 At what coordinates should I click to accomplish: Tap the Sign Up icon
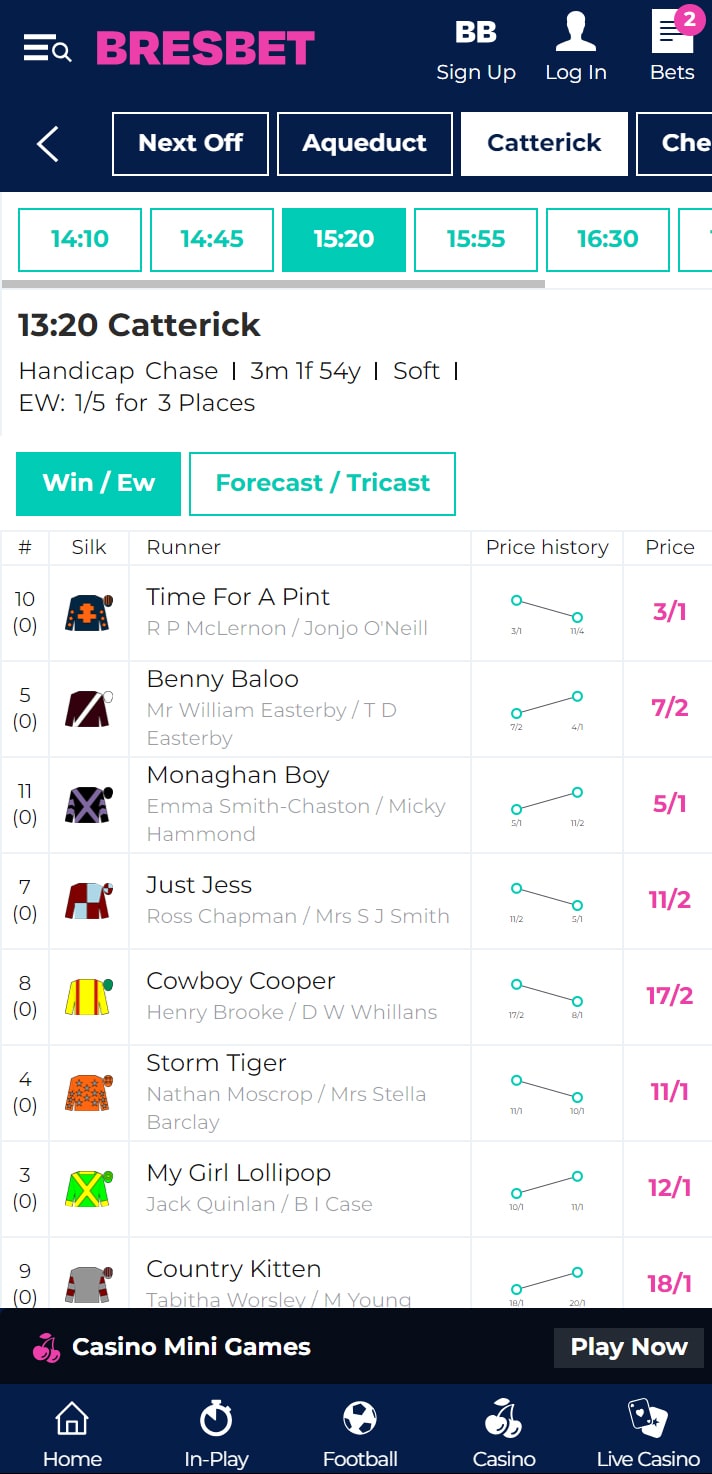point(476,33)
